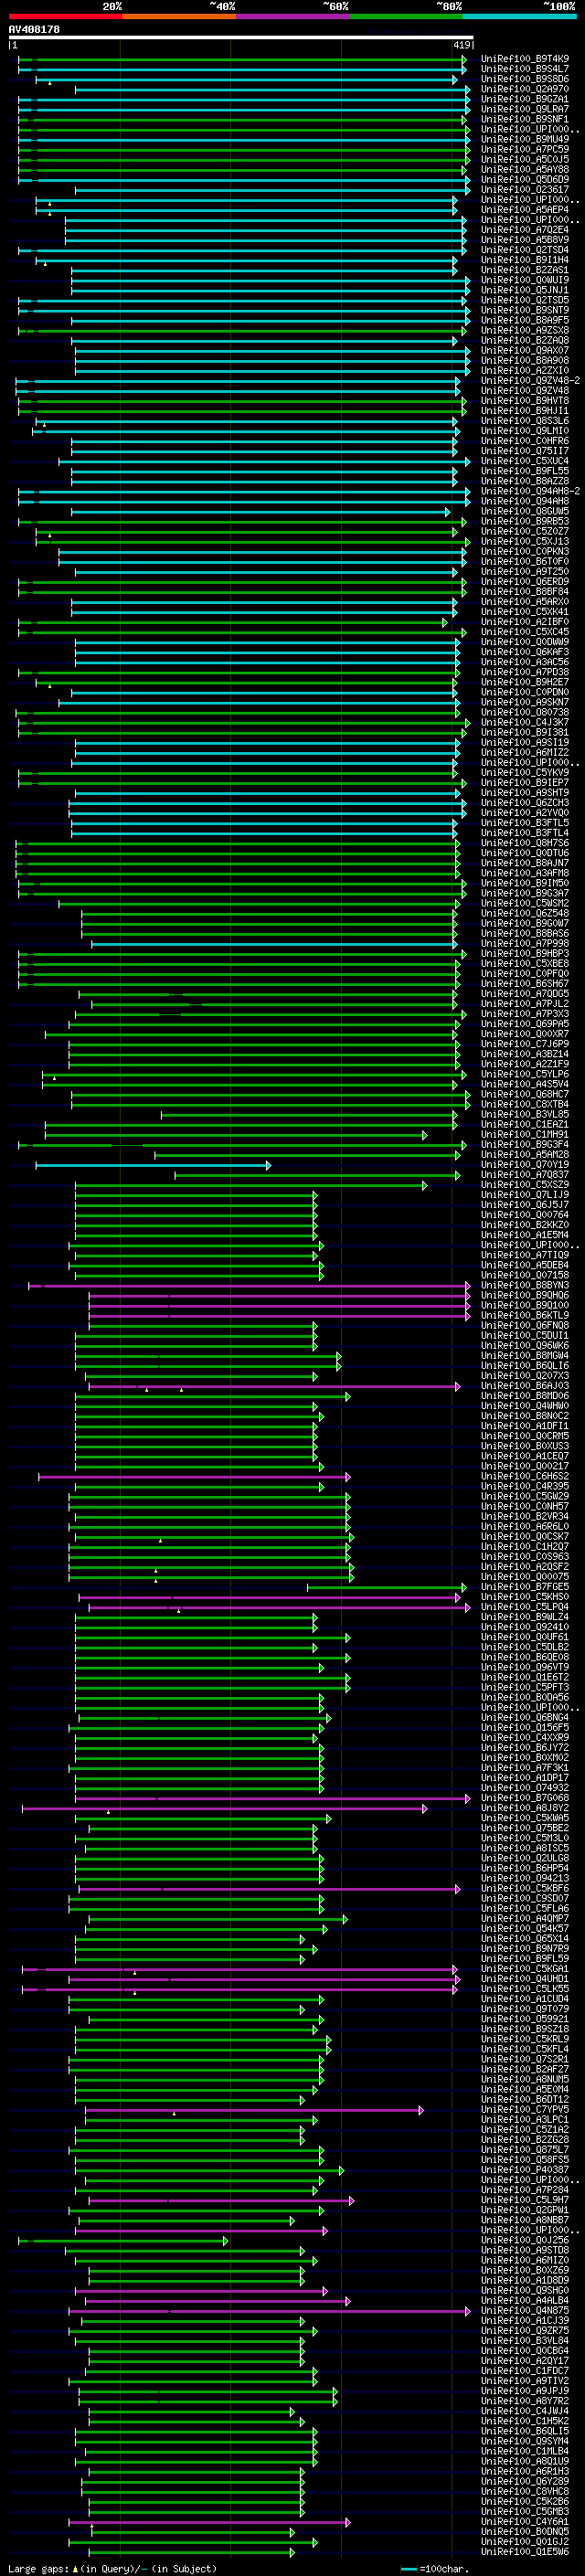Select the UniRef100_B9GZA1 label
Screen dimensions: 585x2576
pos(525,99)
